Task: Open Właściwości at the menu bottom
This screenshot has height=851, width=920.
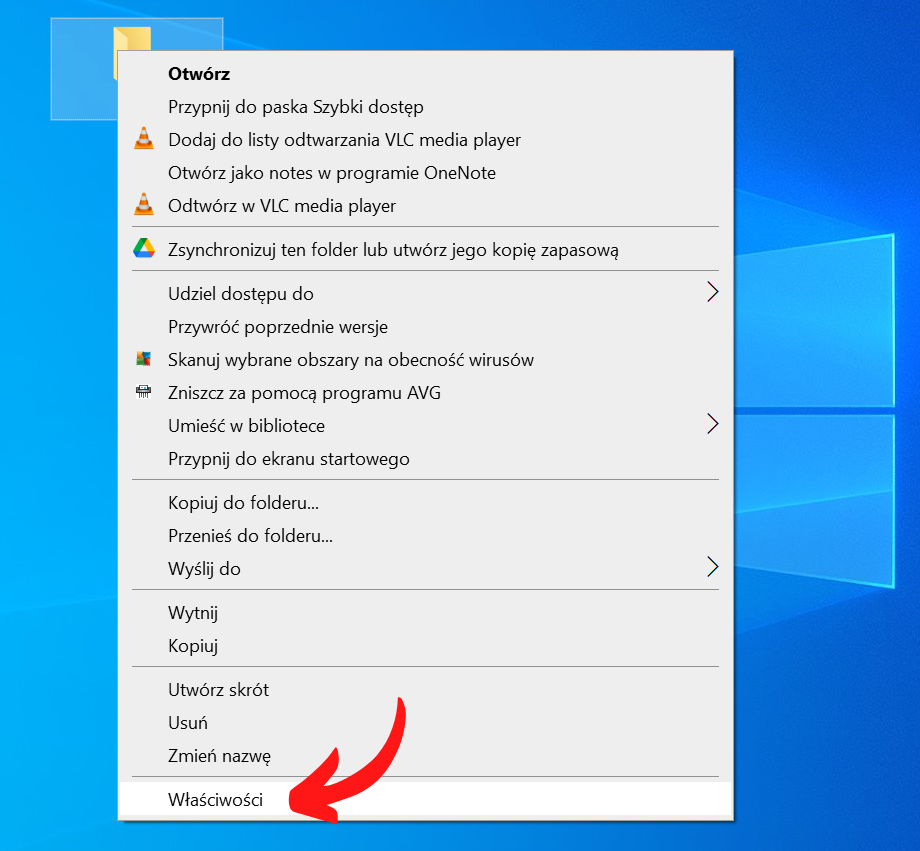Action: 426,799
